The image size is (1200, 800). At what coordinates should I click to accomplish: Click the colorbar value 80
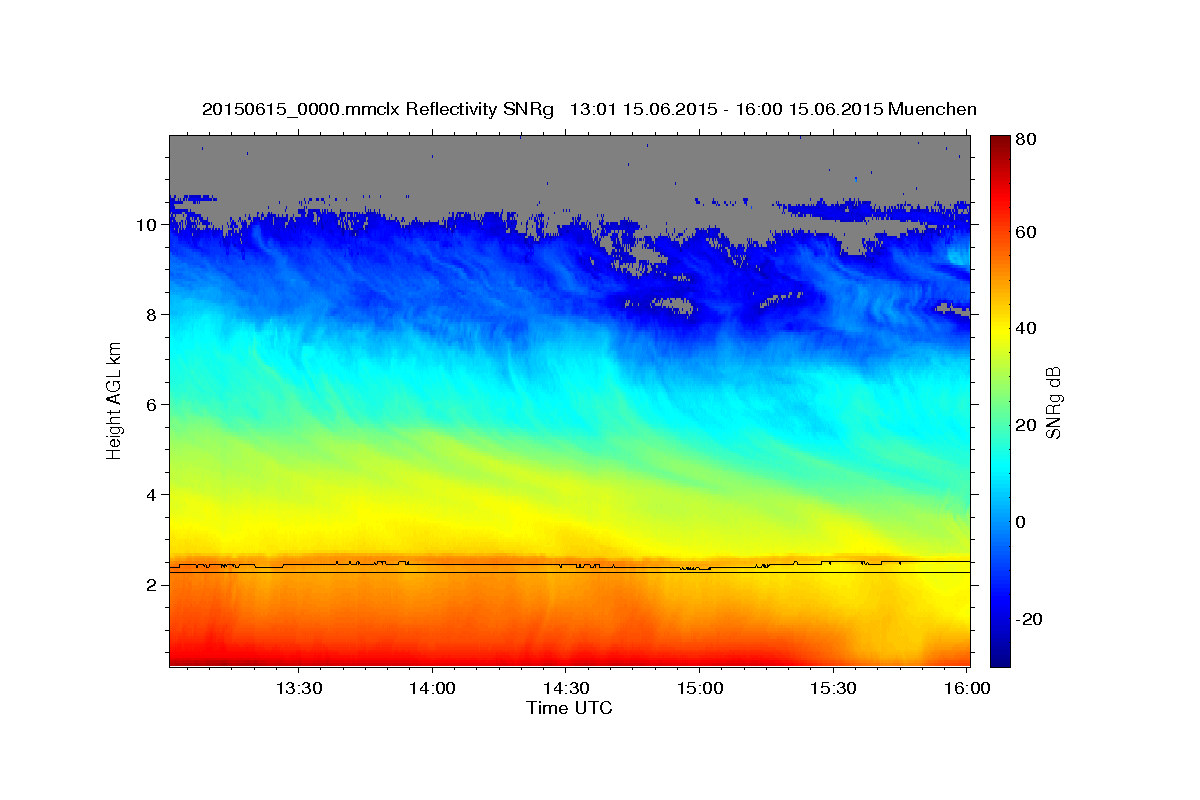(1025, 139)
